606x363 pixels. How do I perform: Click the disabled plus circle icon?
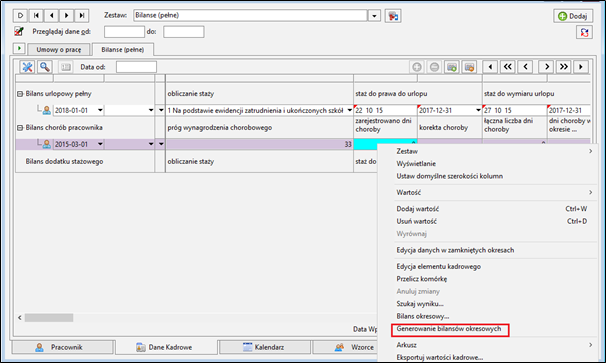[417, 67]
